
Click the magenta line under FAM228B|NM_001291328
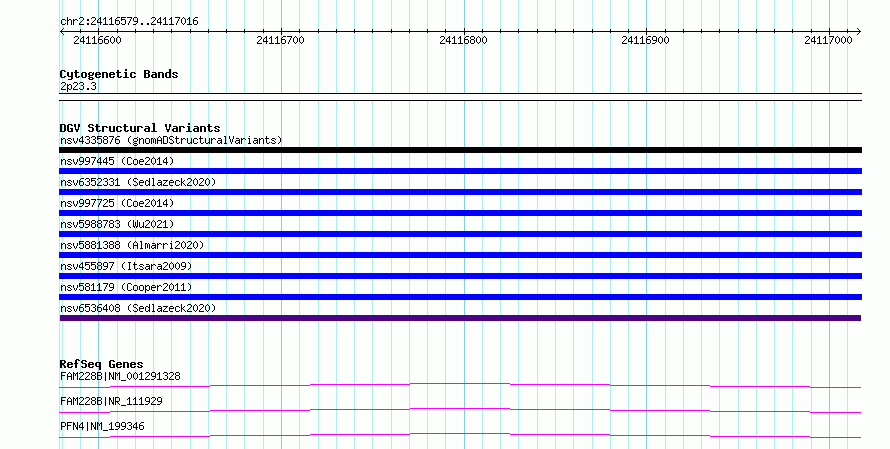pos(460,386)
